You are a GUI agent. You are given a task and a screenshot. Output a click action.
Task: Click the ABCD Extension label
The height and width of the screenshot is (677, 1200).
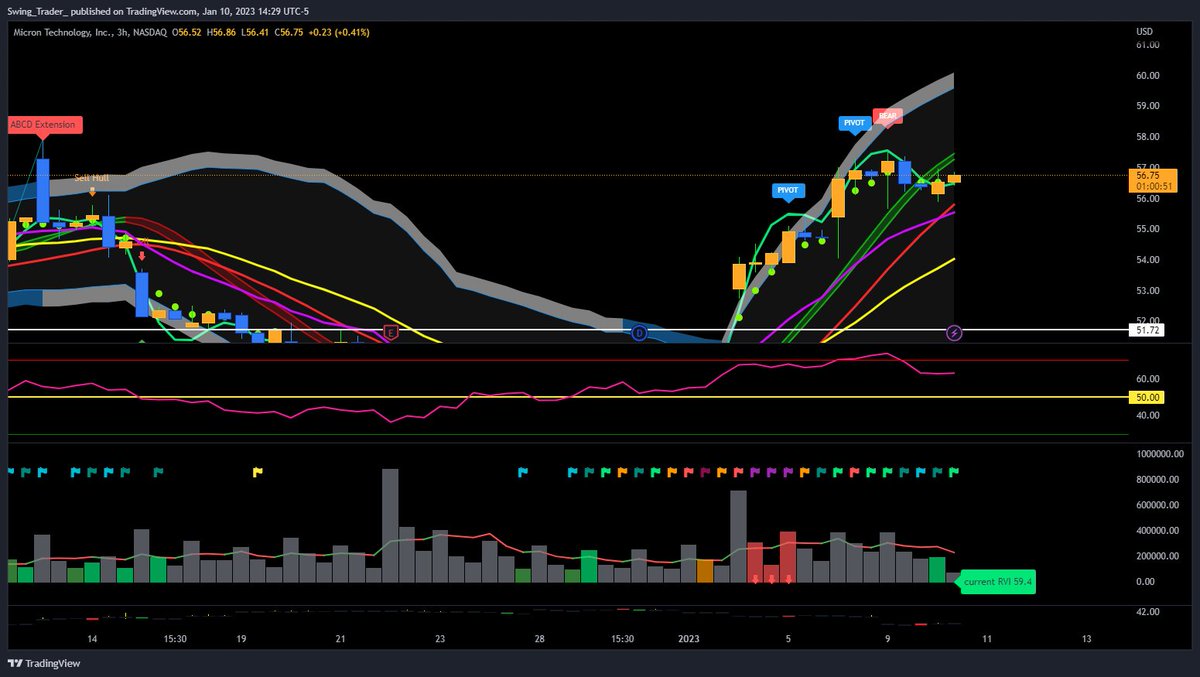[44, 124]
